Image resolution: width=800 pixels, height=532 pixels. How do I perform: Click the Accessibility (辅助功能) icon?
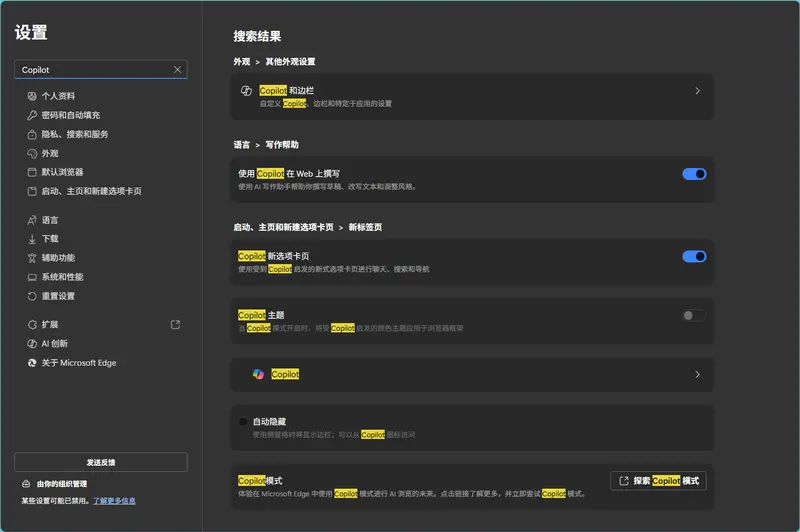click(32, 258)
